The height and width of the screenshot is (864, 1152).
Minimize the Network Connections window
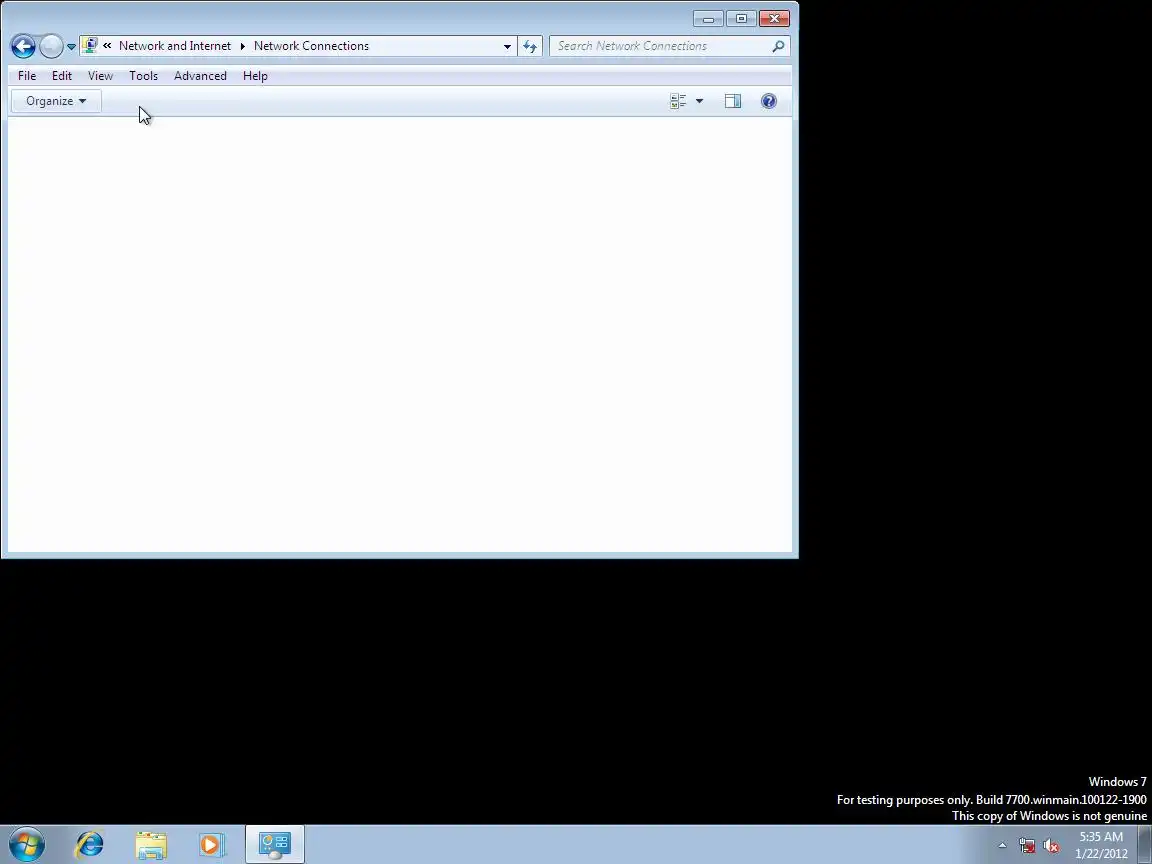pyautogui.click(x=708, y=18)
